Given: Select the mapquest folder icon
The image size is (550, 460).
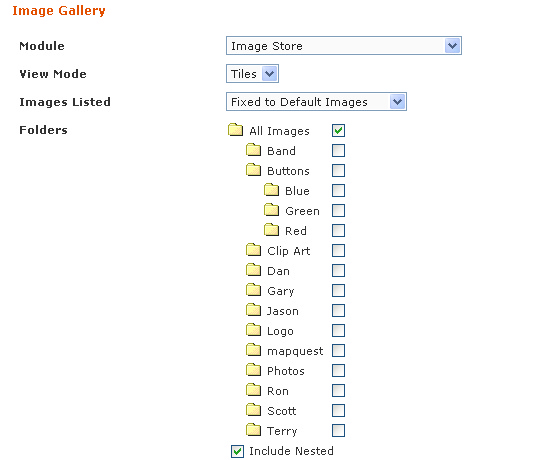Looking at the screenshot, I should [x=253, y=349].
